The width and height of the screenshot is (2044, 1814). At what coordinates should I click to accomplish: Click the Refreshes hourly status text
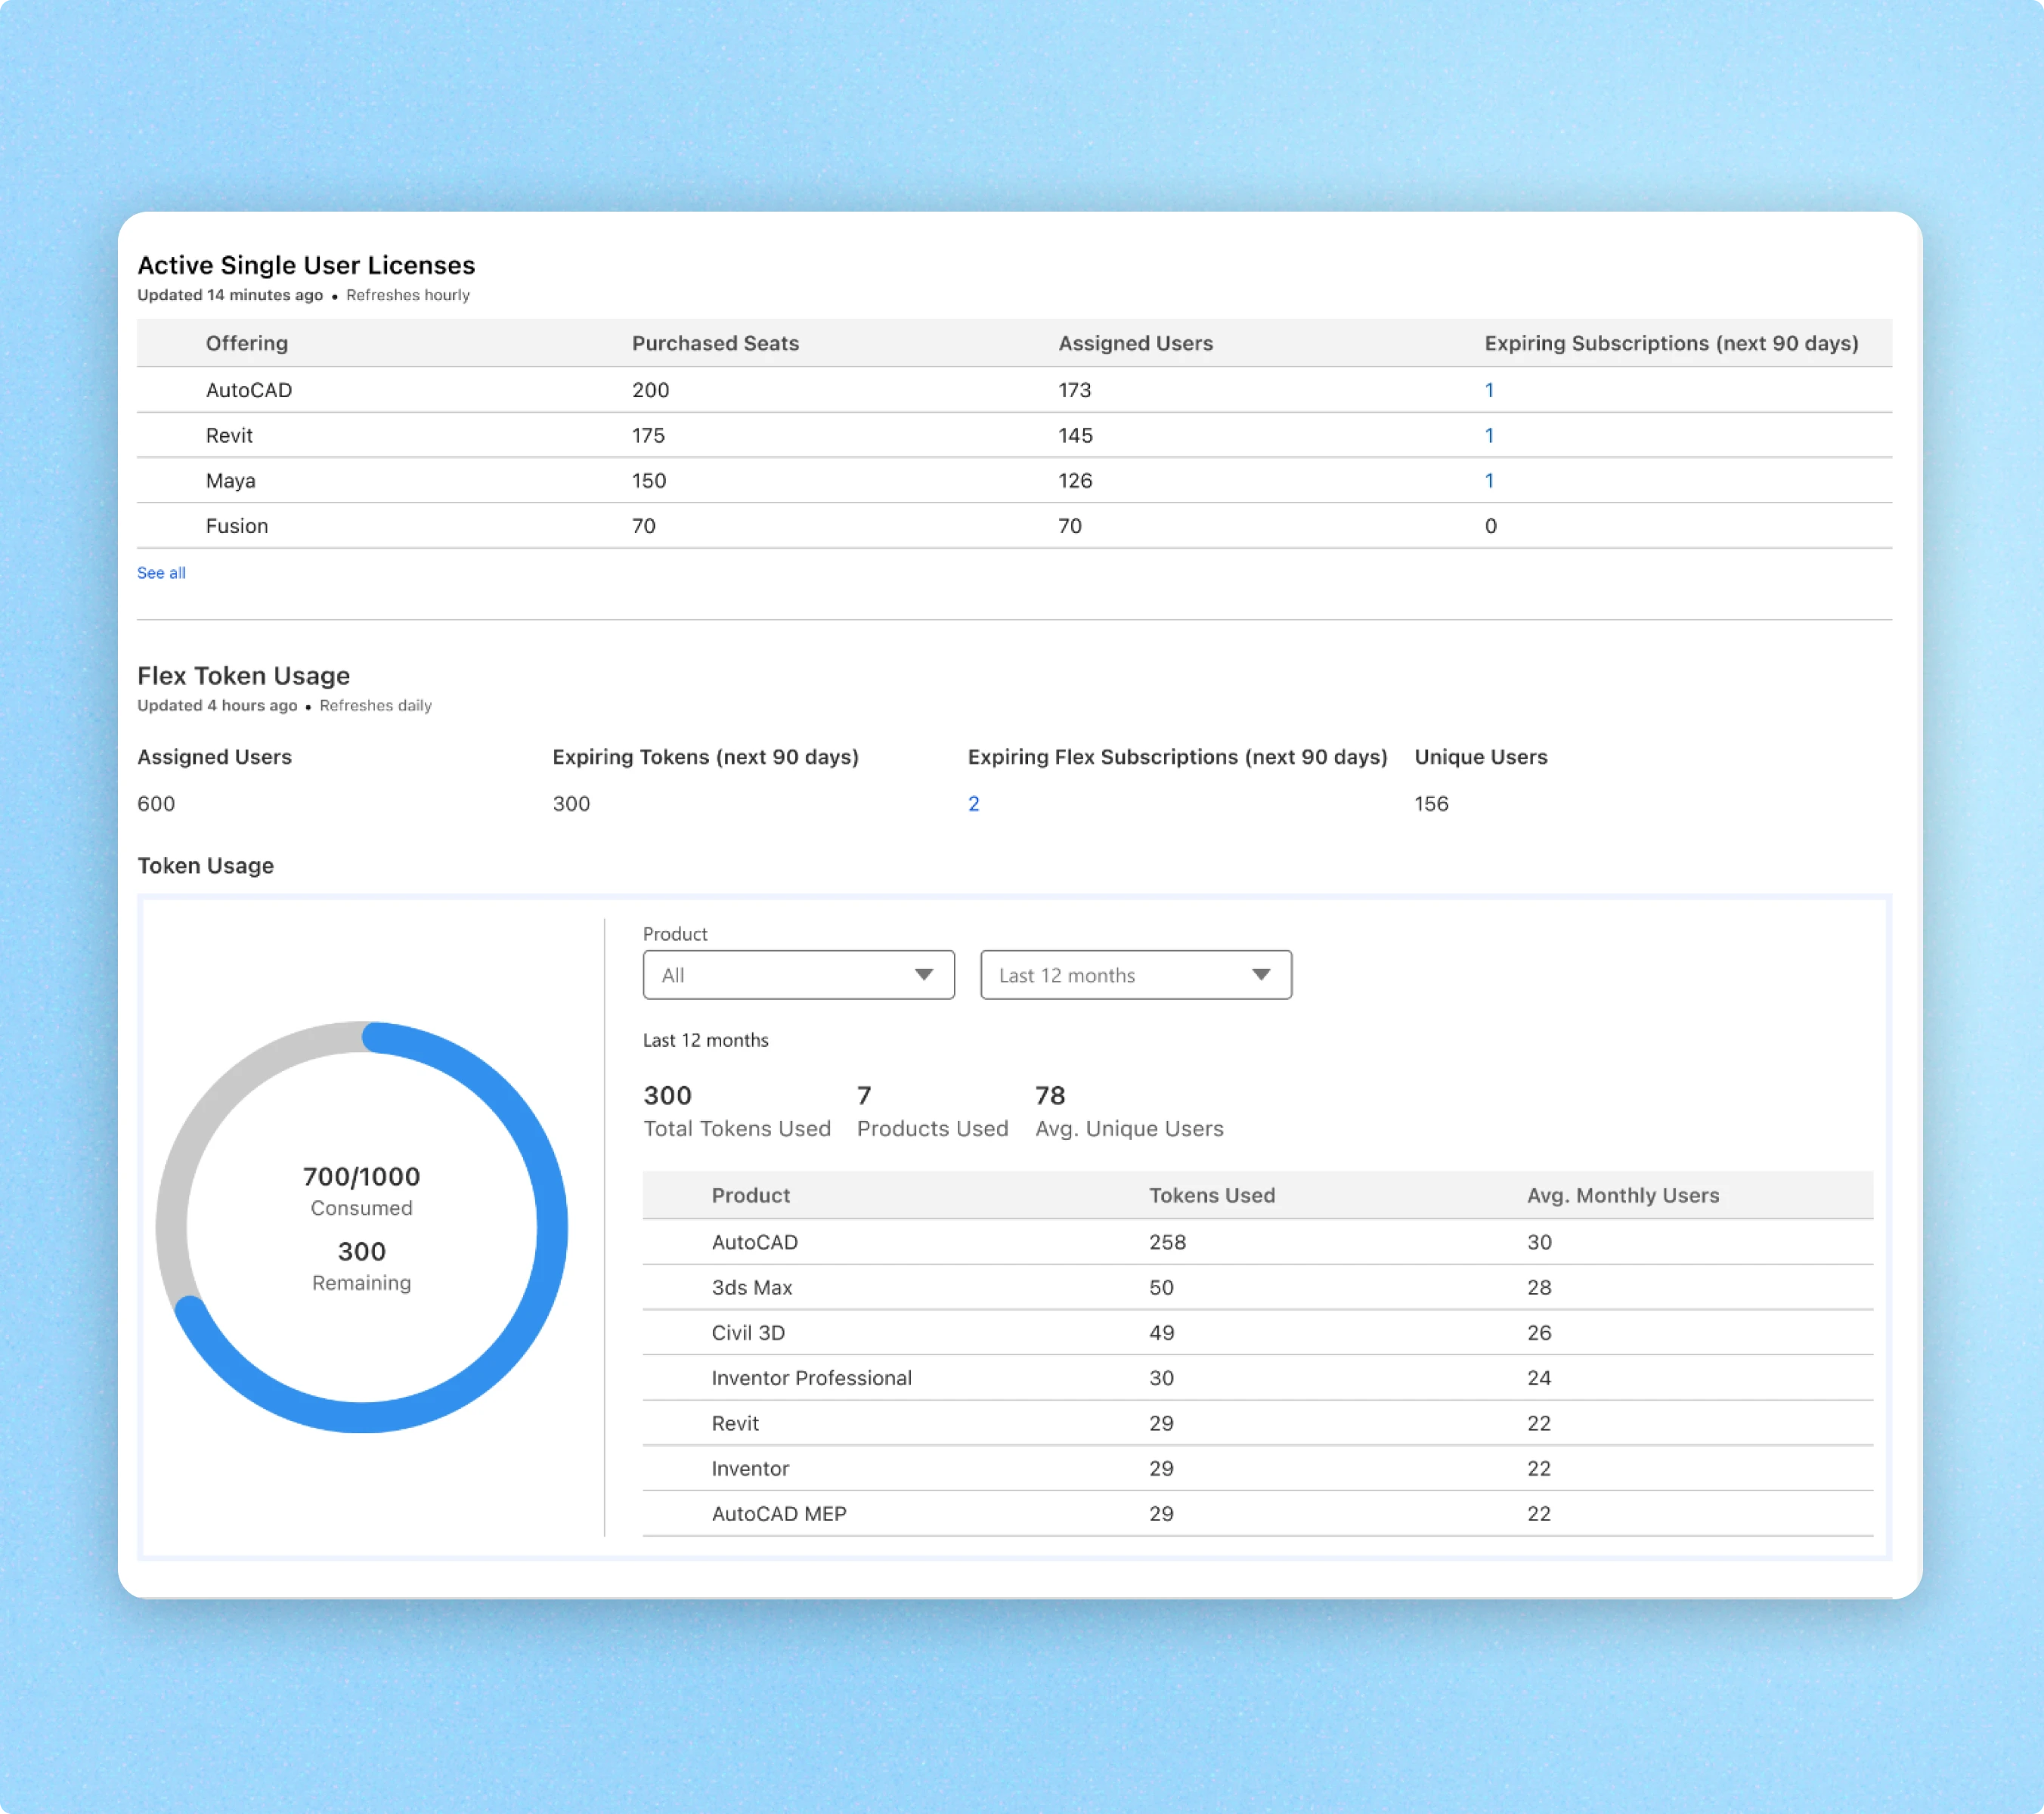click(408, 295)
